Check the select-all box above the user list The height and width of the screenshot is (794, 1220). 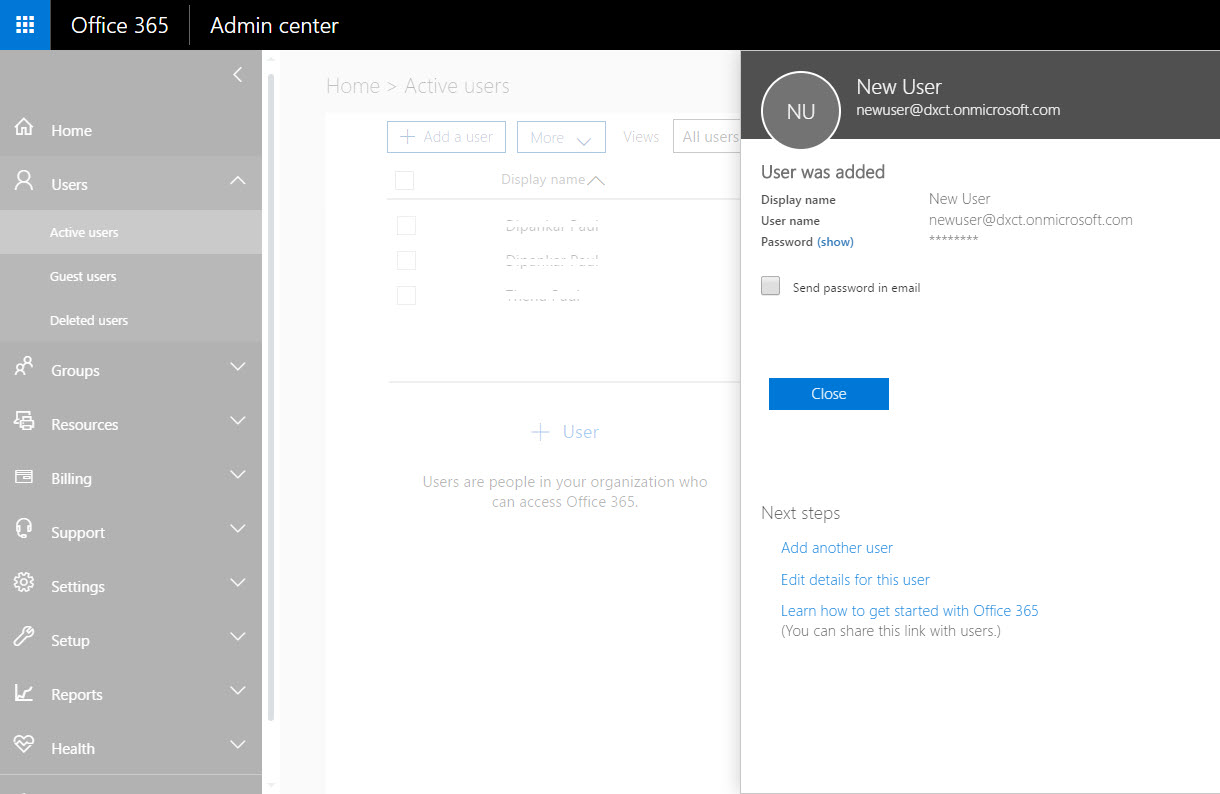[x=404, y=180]
